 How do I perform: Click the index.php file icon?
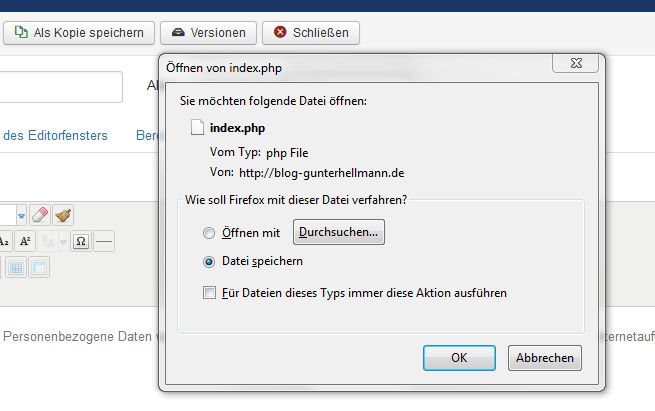pyautogui.click(x=198, y=128)
